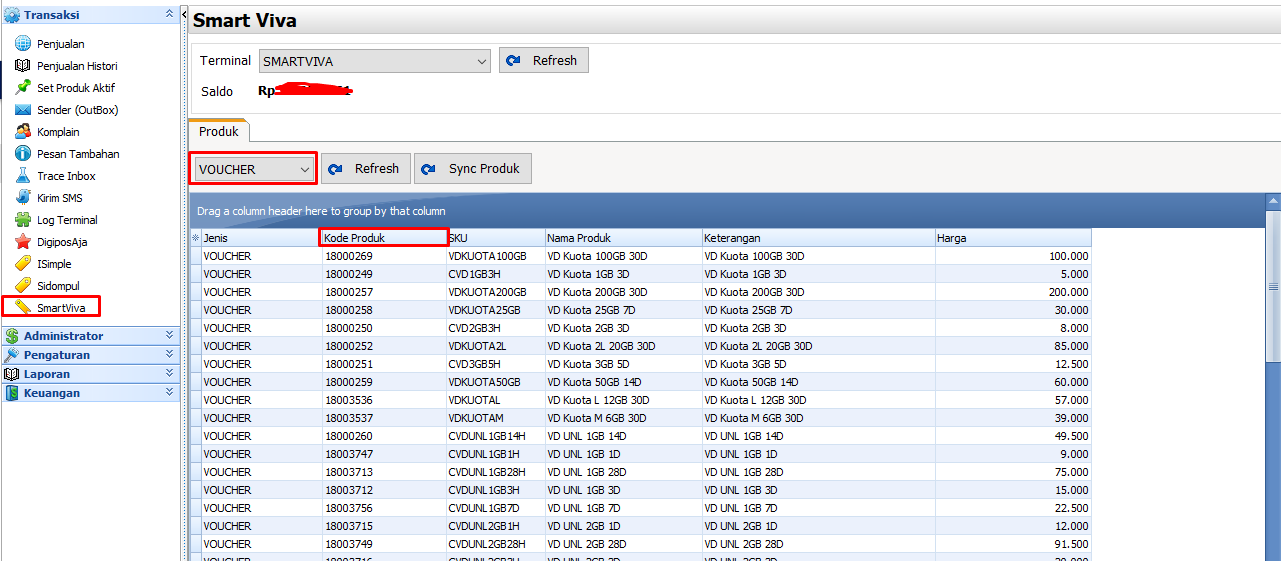This screenshot has width=1281, height=561.
Task: Click the Transaksi gear icon
Action: [x=12, y=15]
